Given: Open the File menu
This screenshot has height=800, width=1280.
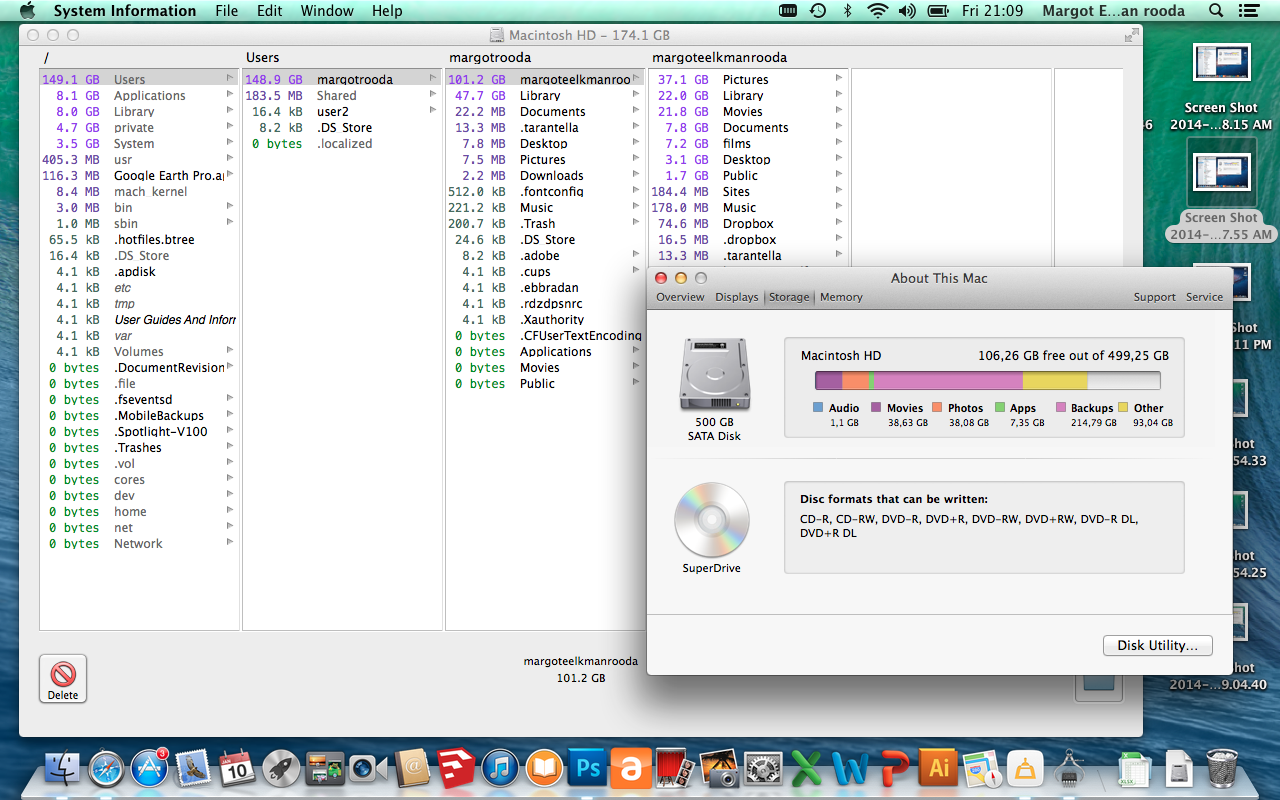Looking at the screenshot, I should [227, 11].
